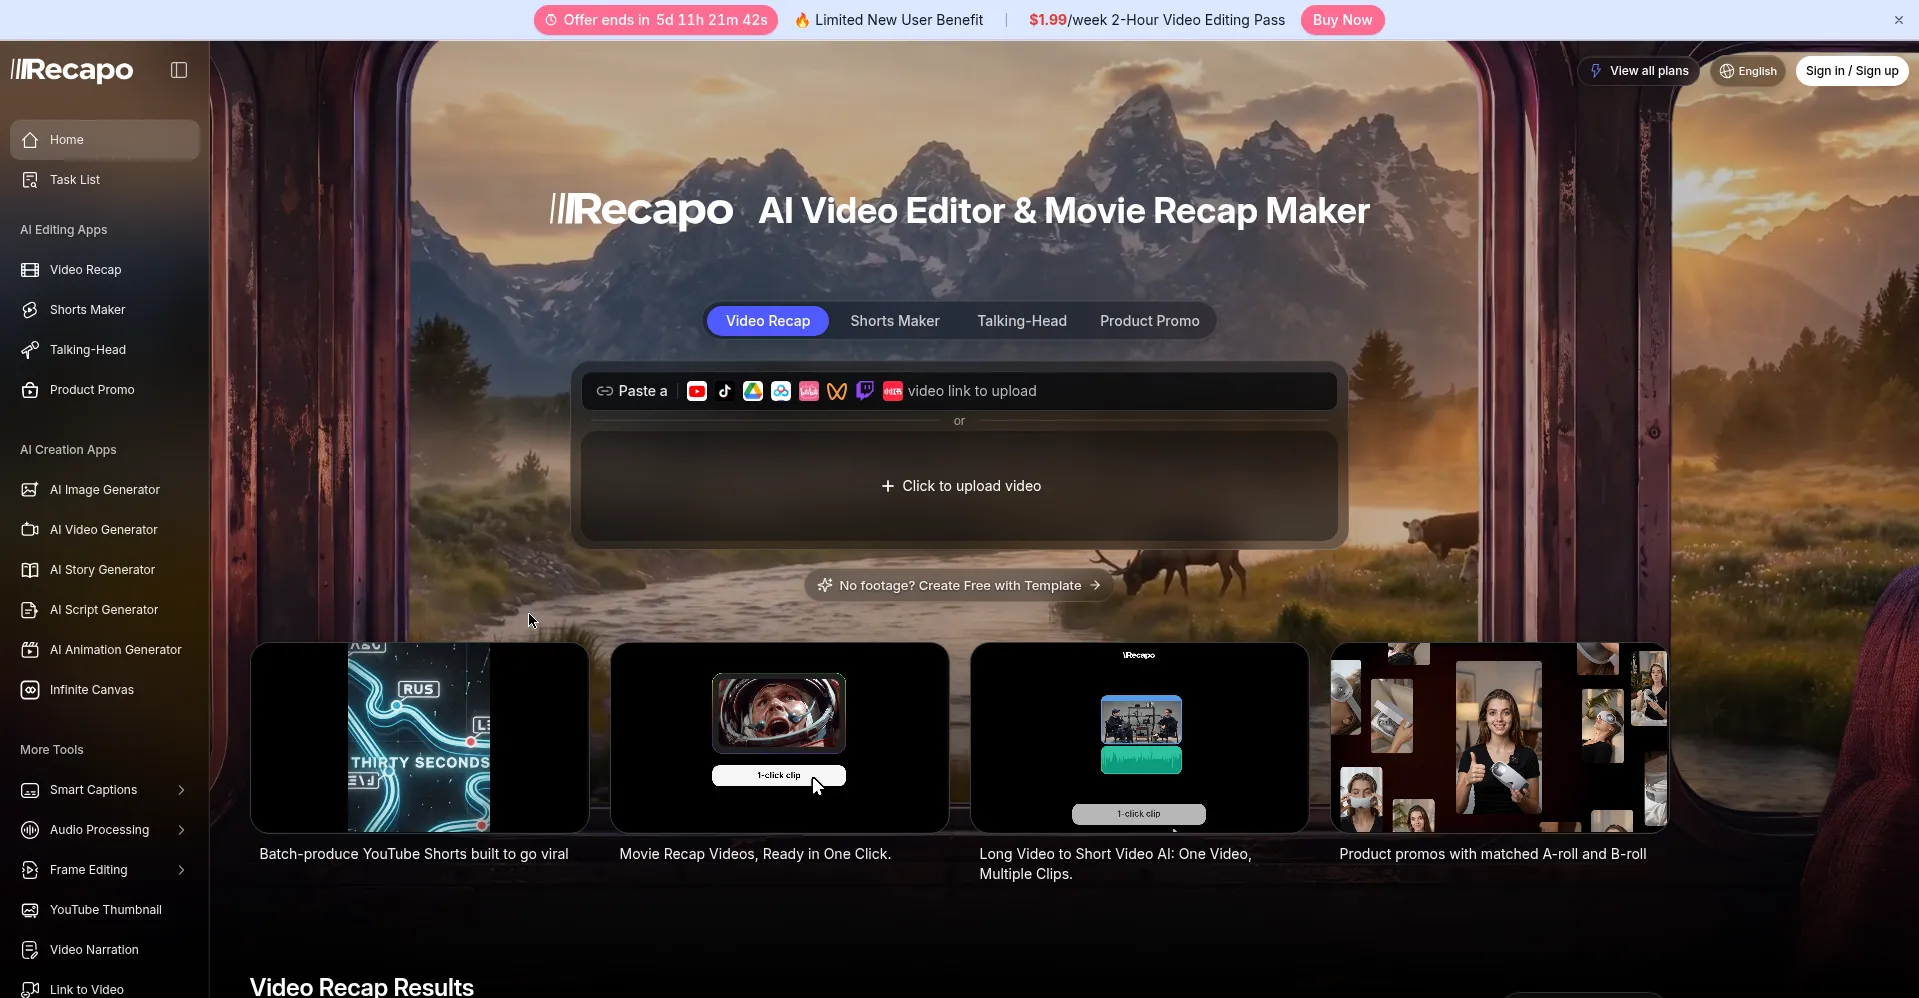Viewport: 1919px width, 998px height.
Task: Open the Movie Recap Videos thumbnail
Action: click(x=780, y=738)
